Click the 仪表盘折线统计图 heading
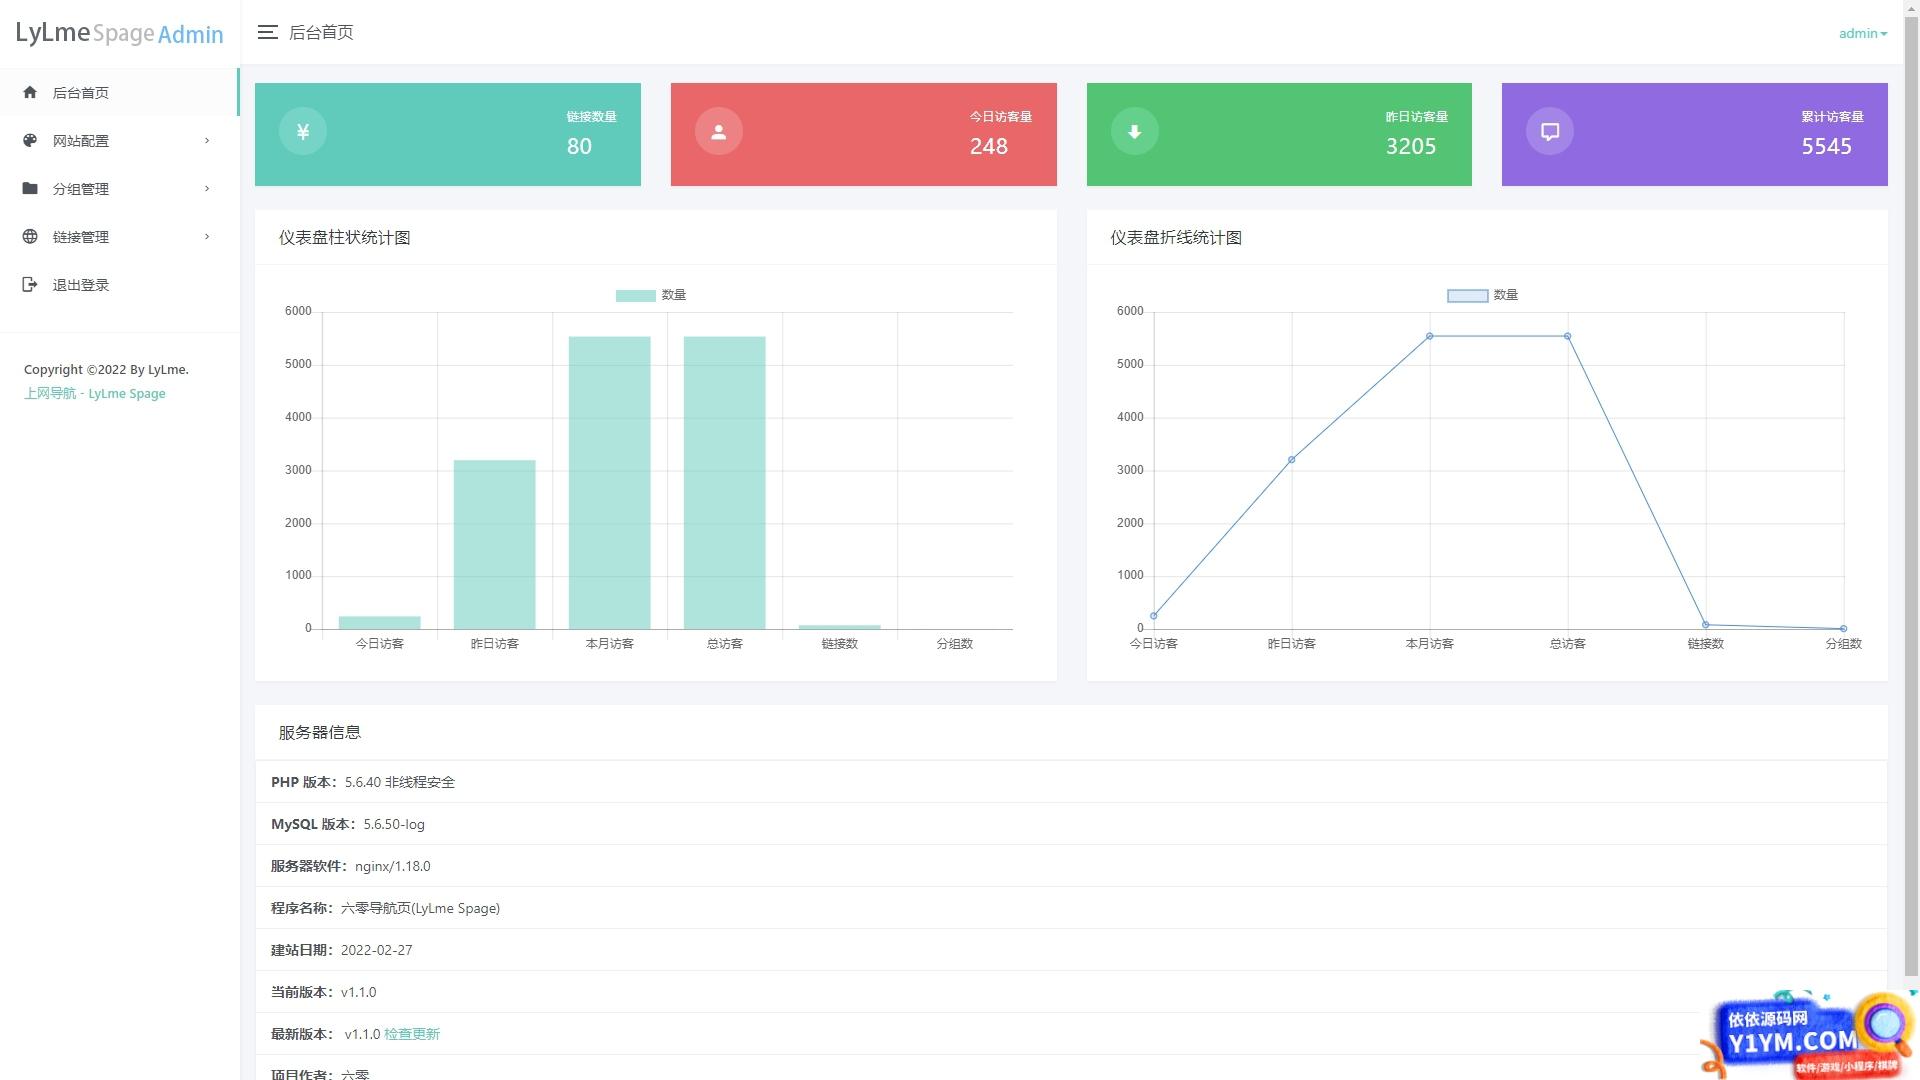The width and height of the screenshot is (1920, 1080). point(1176,237)
